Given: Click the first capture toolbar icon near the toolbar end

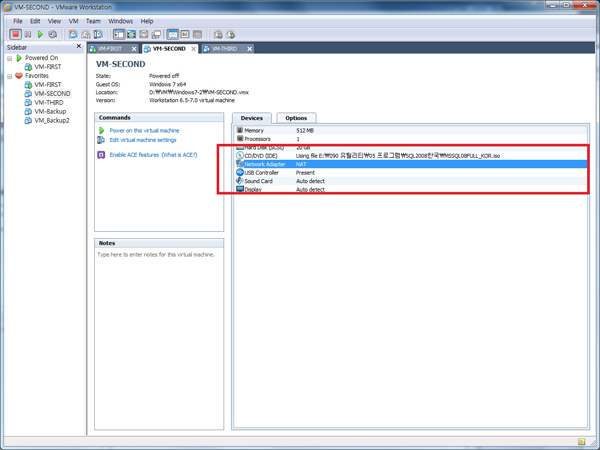Looking at the screenshot, I should [x=218, y=34].
